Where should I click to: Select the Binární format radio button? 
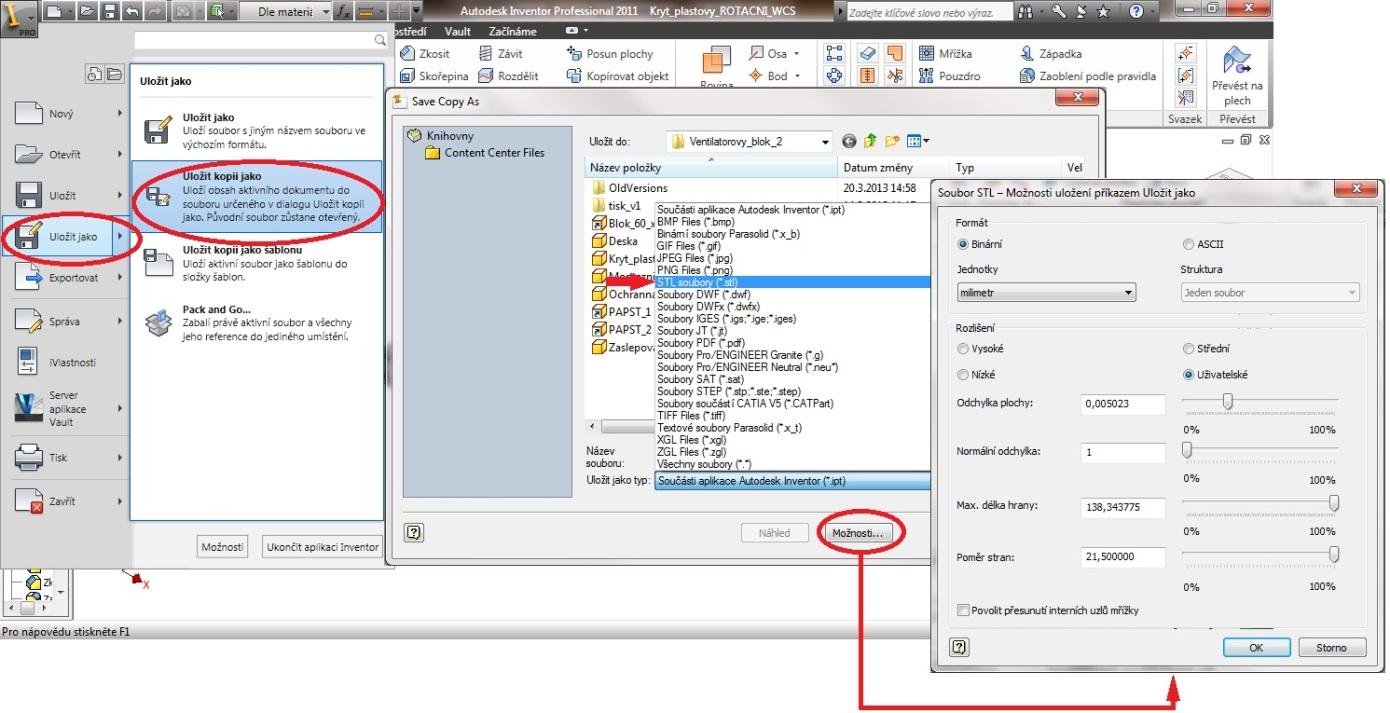[x=964, y=244]
